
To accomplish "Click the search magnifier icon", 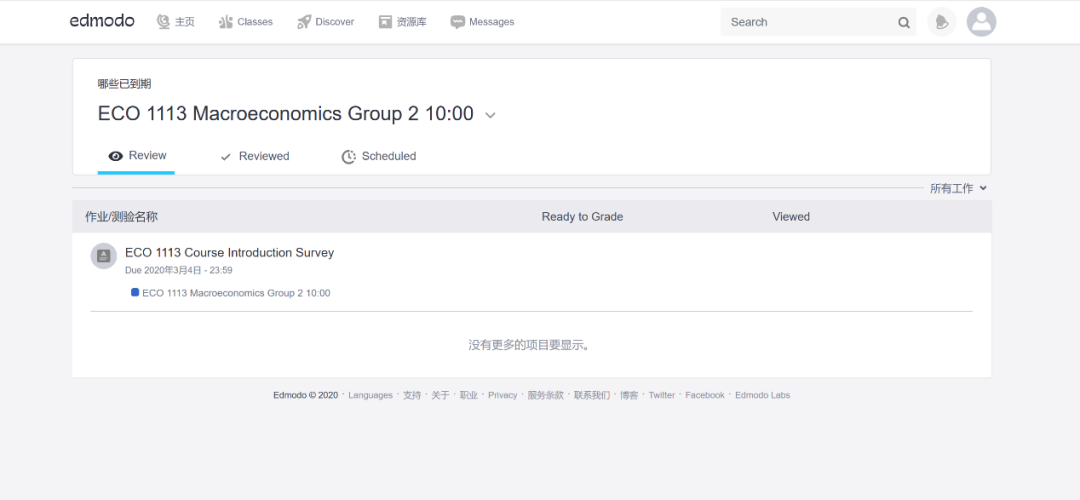I will pyautogui.click(x=904, y=23).
